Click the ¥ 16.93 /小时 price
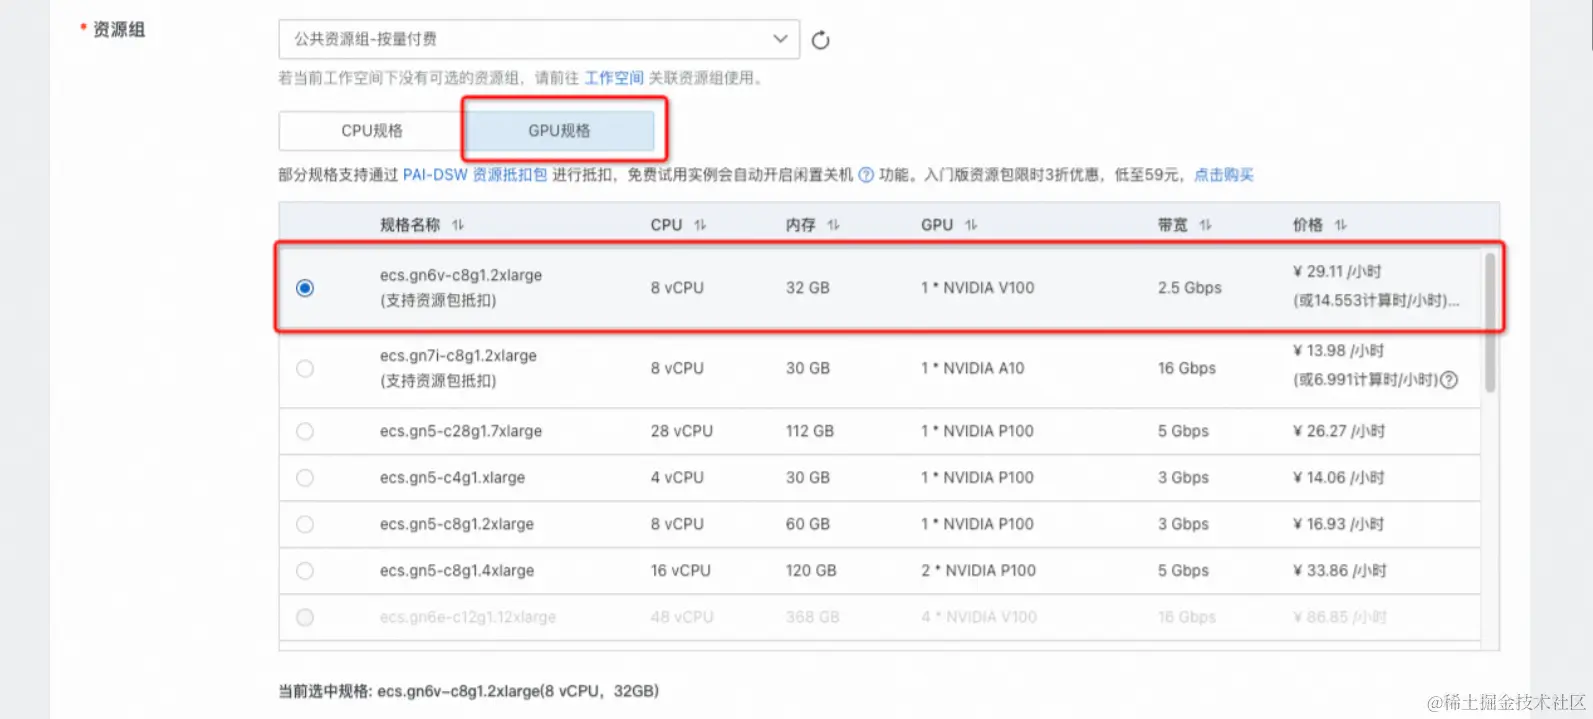 point(1339,524)
